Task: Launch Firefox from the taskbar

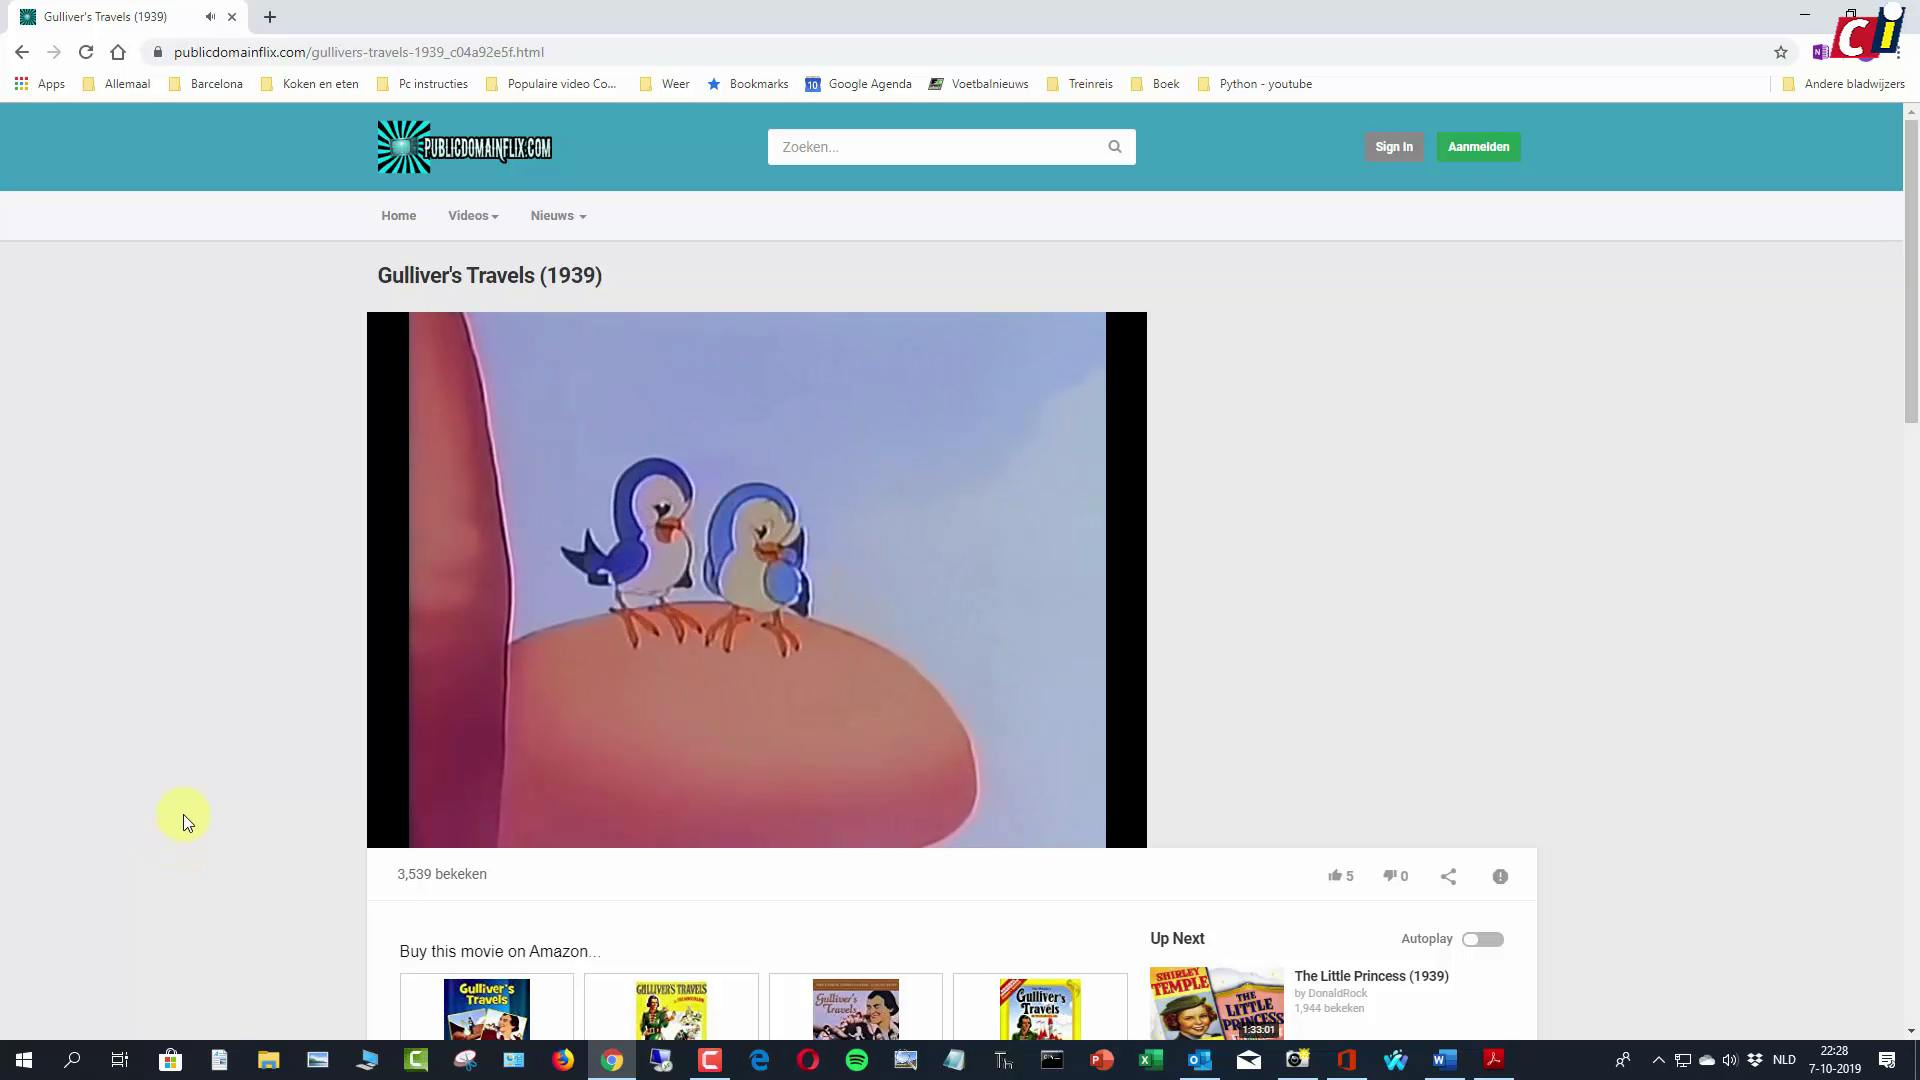Action: (x=563, y=1060)
